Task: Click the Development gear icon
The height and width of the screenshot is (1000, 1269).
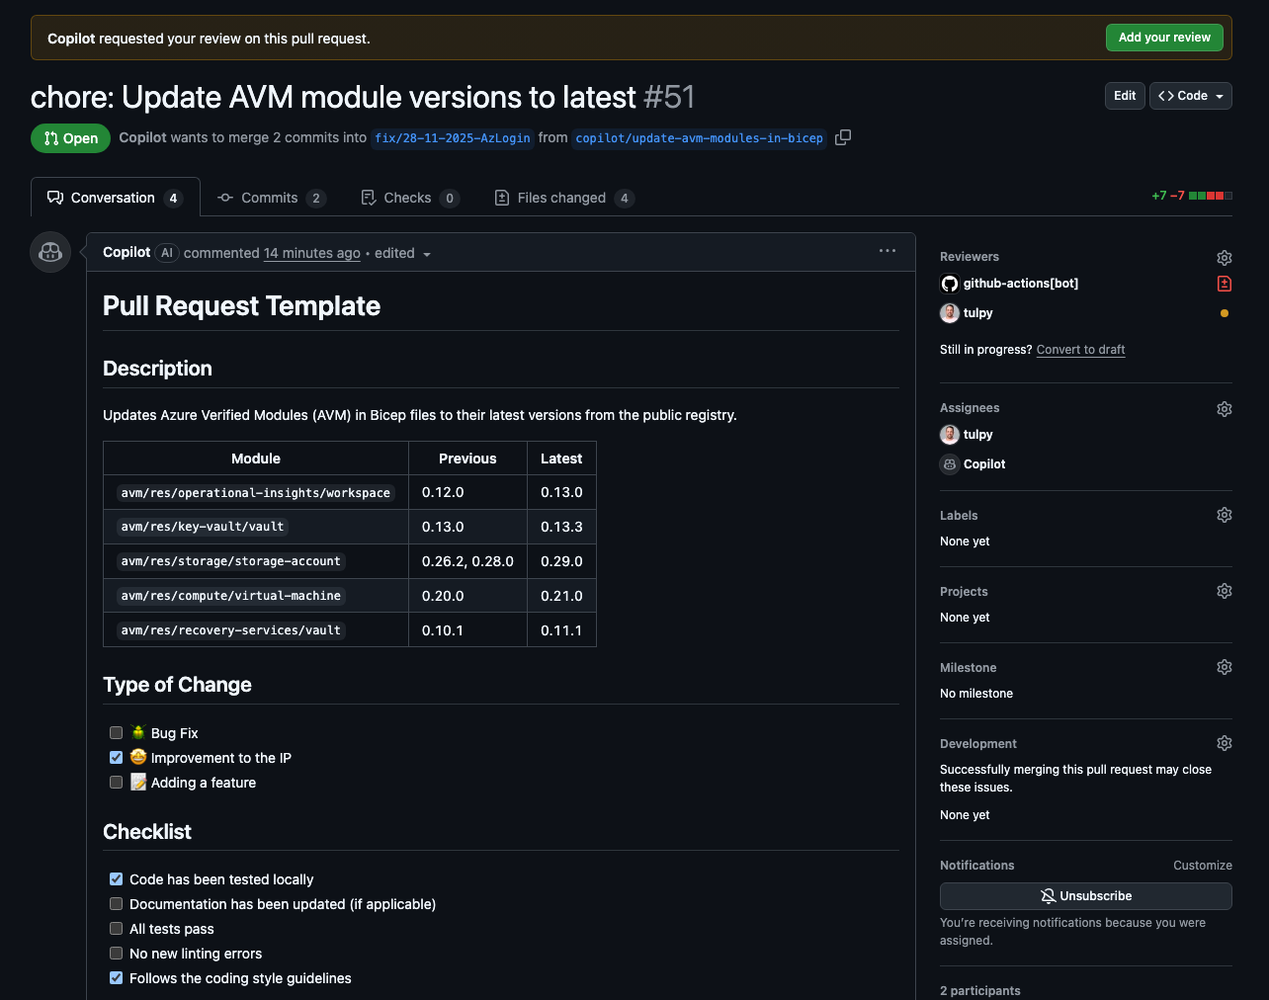Action: pyautogui.click(x=1224, y=742)
